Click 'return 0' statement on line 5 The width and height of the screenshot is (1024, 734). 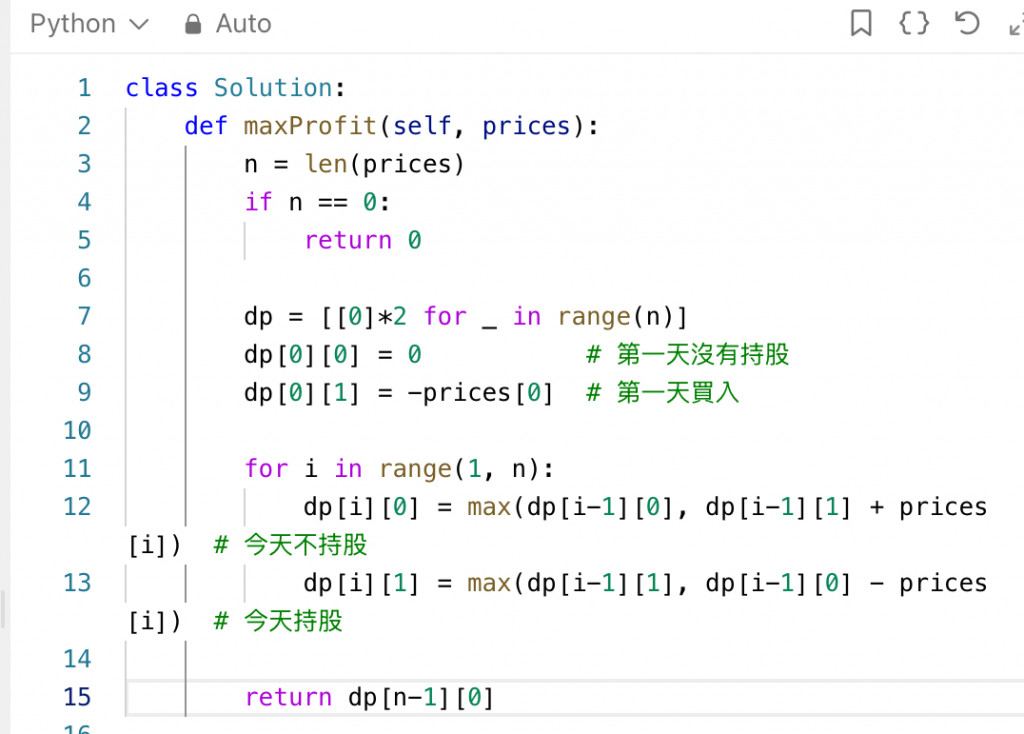363,240
